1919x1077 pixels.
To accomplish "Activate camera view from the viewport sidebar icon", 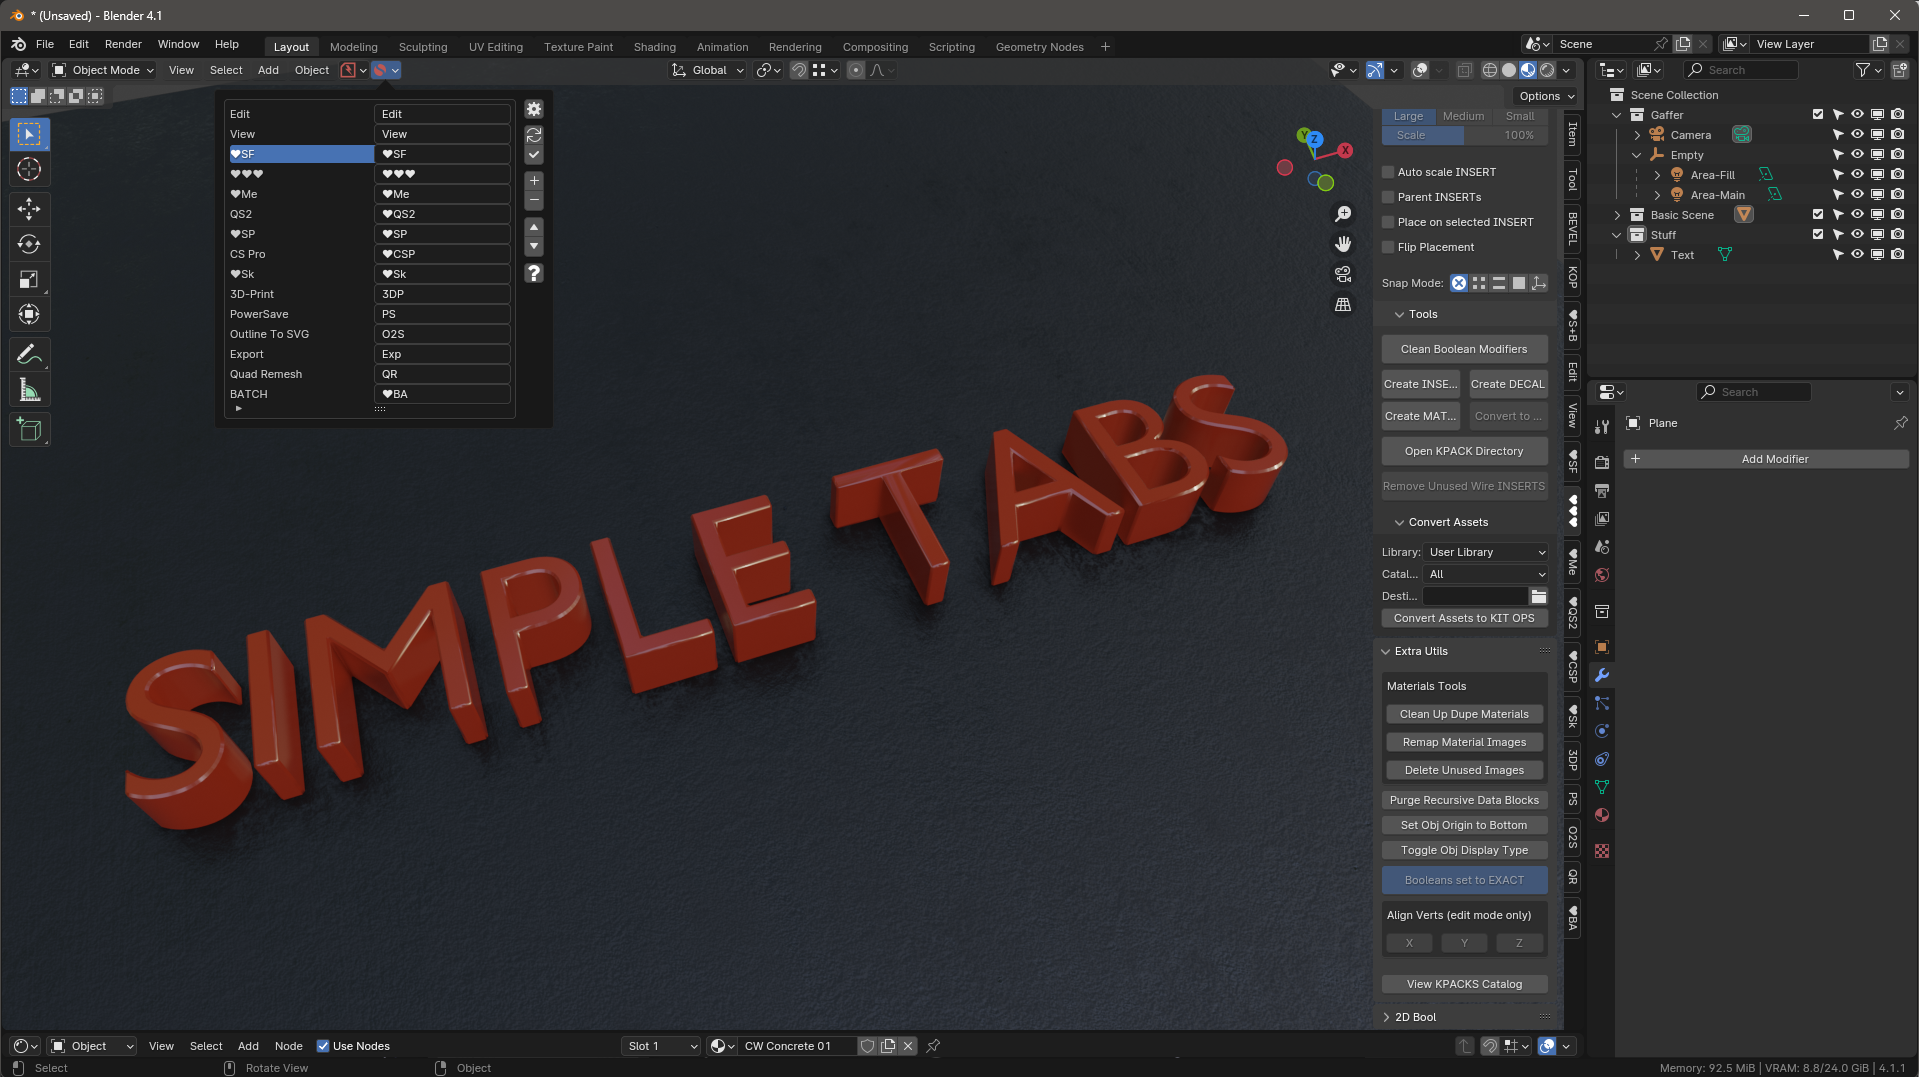I will pos(1343,274).
